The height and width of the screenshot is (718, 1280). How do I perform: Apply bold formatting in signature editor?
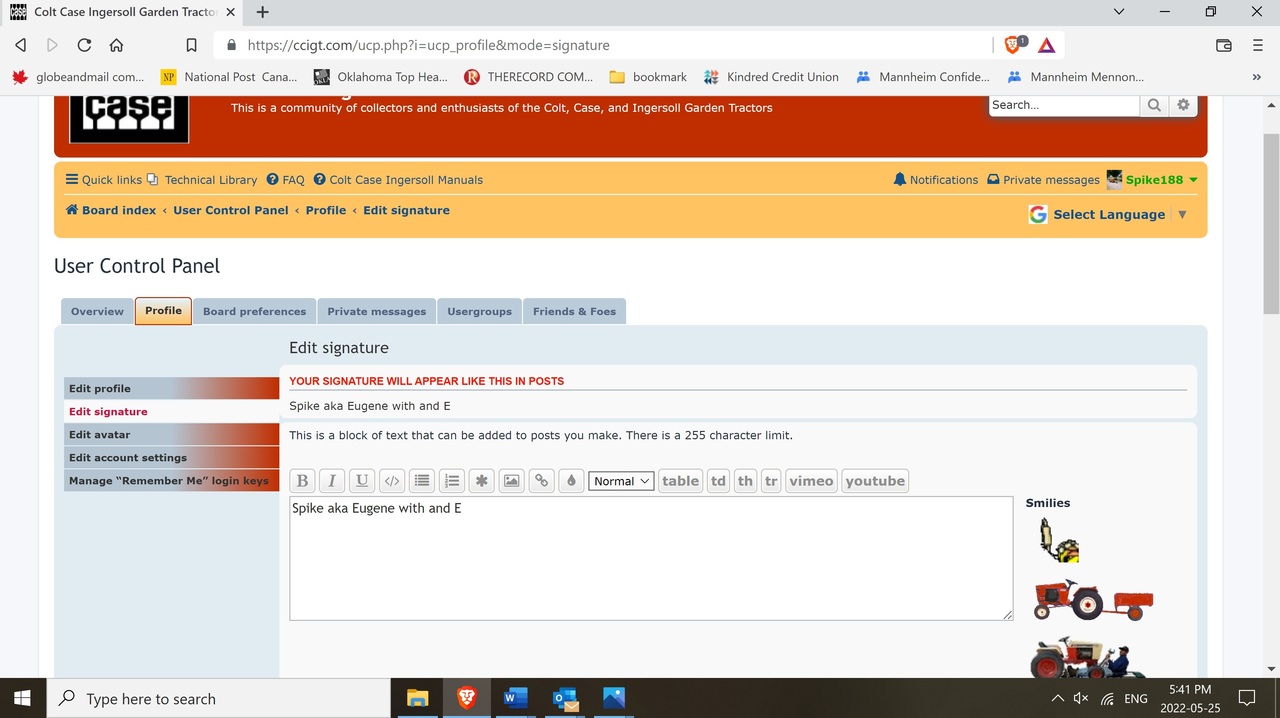(302, 481)
